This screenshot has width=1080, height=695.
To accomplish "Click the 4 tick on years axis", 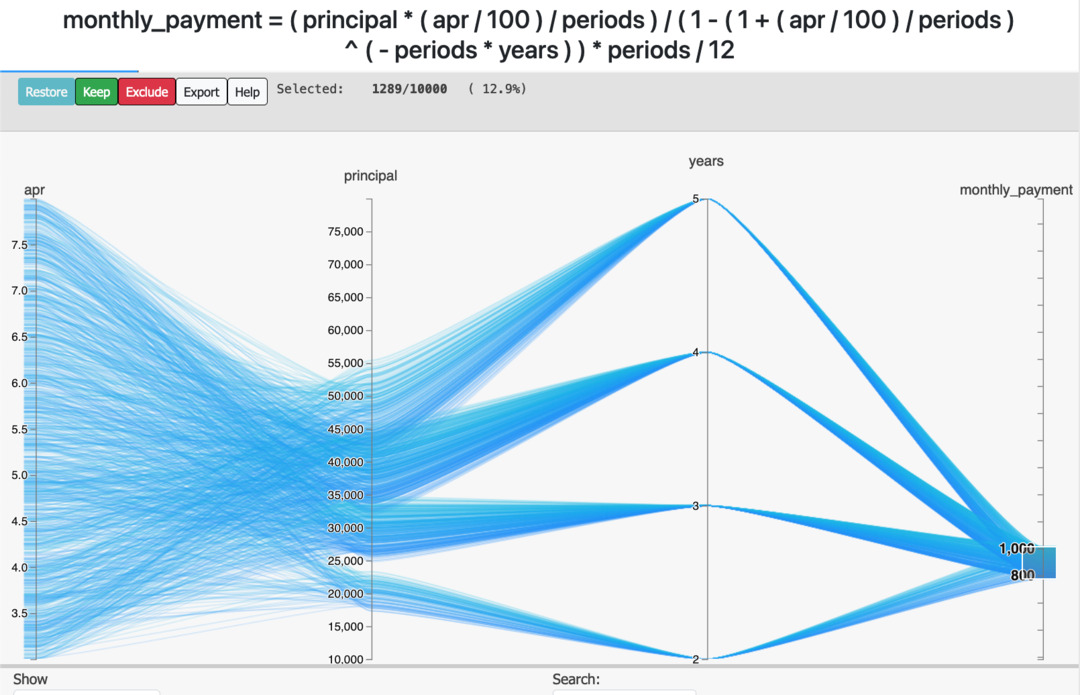I will pyautogui.click(x=696, y=353).
